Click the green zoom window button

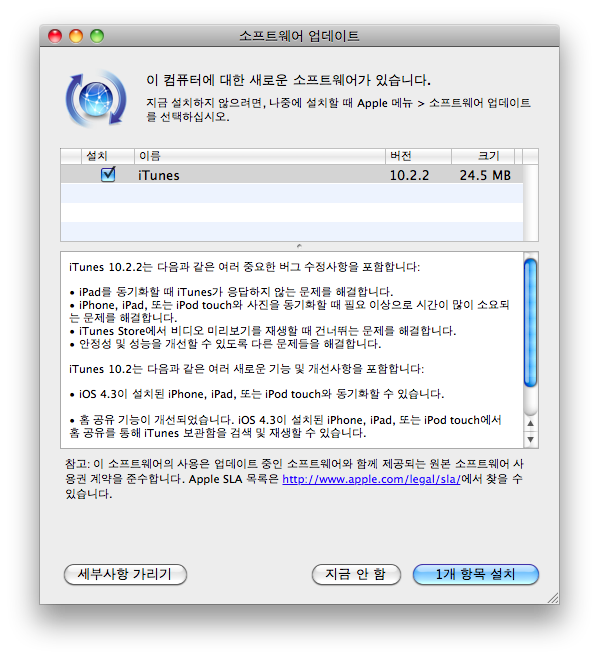coord(97,36)
